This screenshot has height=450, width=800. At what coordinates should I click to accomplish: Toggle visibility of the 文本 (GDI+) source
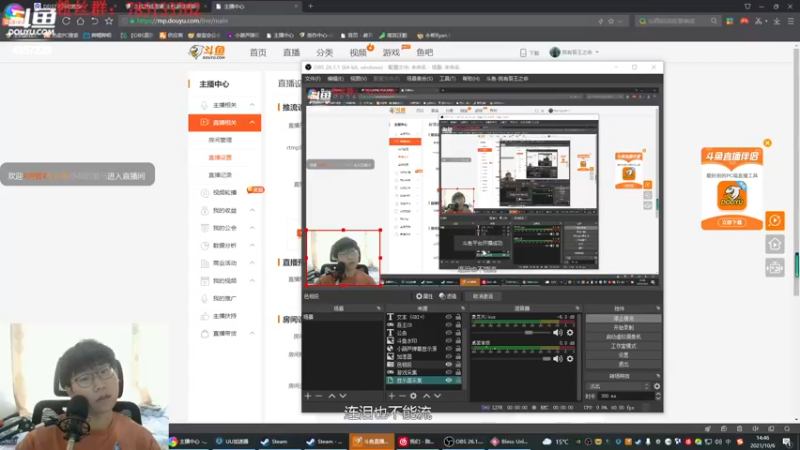pyautogui.click(x=448, y=317)
